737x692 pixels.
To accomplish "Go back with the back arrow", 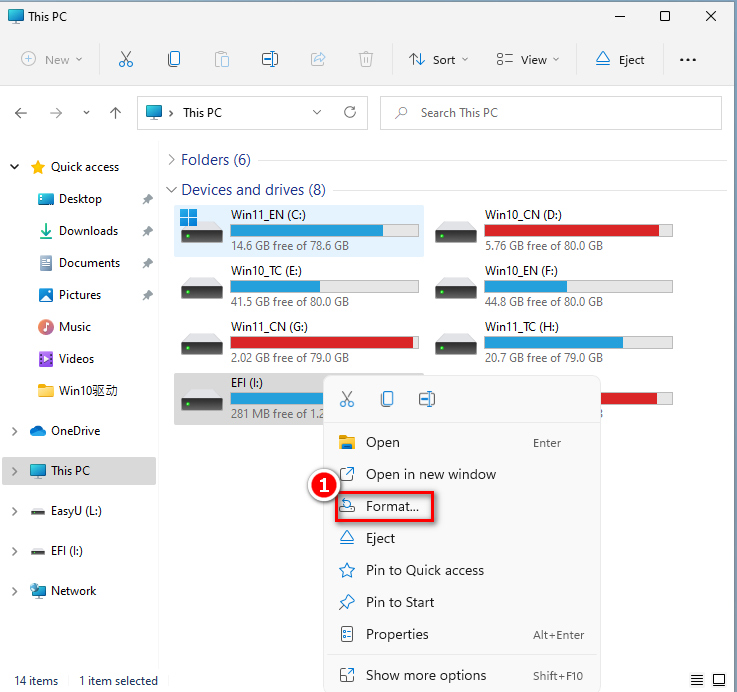I will point(21,113).
